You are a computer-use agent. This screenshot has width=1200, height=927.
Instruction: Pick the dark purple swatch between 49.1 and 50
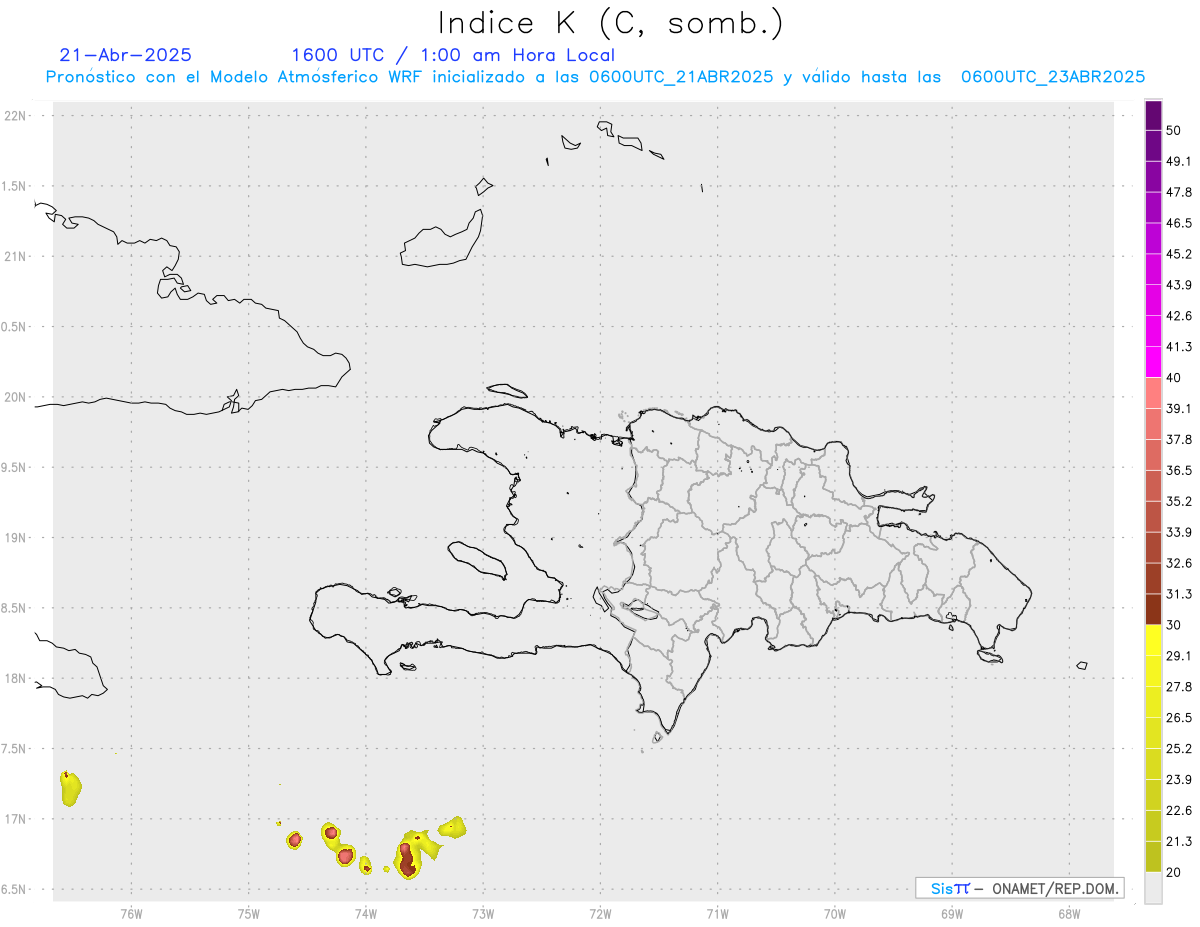click(1153, 146)
